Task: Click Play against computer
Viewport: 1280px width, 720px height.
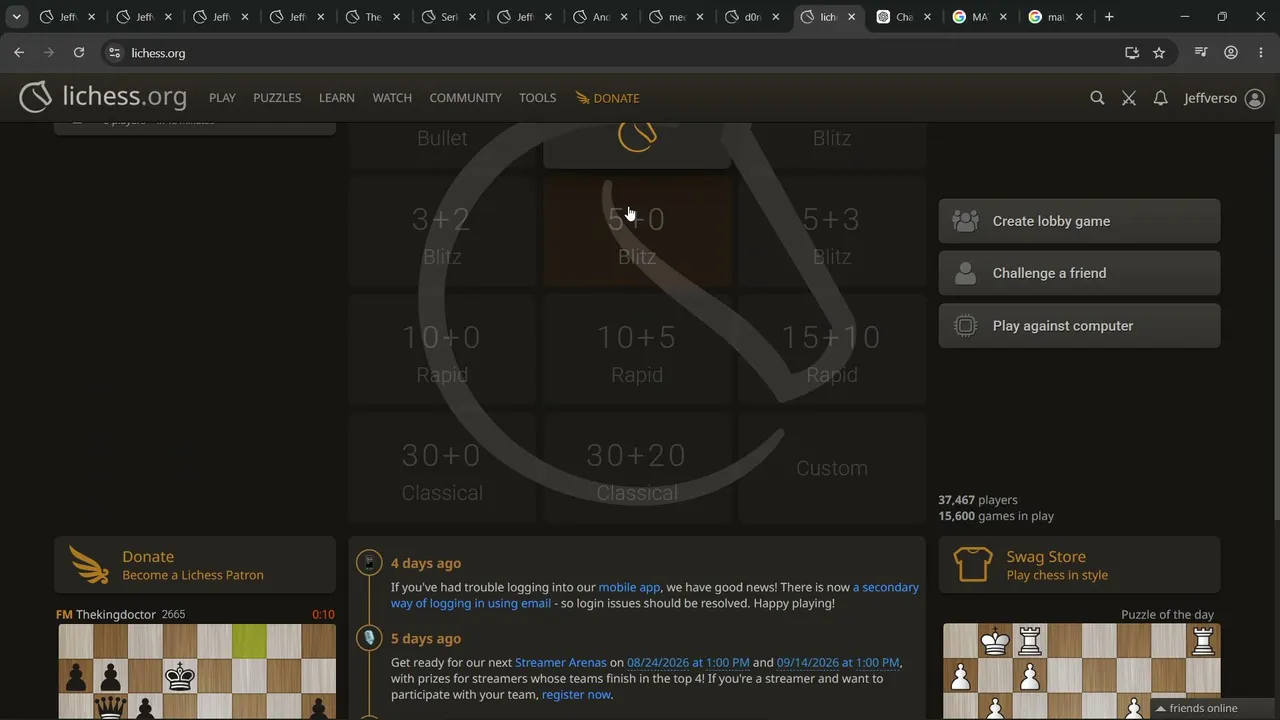Action: pos(1079,326)
